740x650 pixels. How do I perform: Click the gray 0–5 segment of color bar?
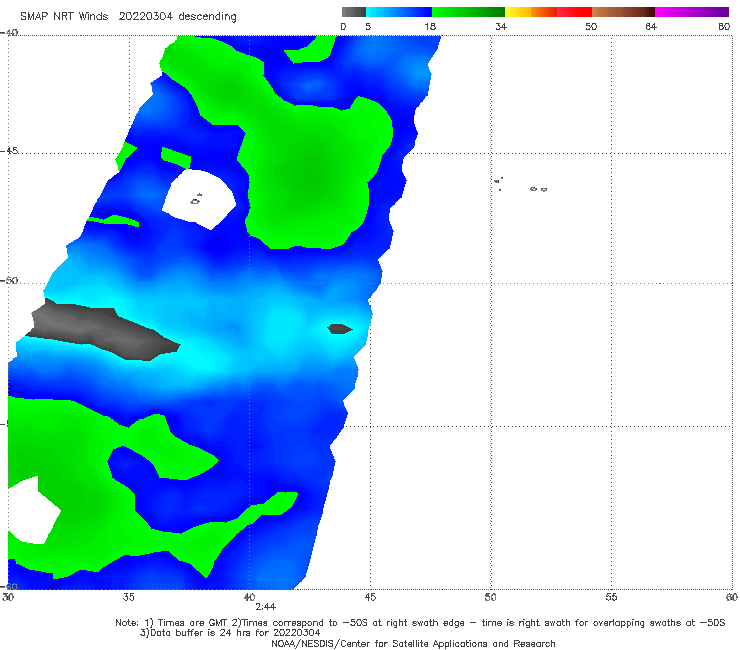click(x=353, y=12)
